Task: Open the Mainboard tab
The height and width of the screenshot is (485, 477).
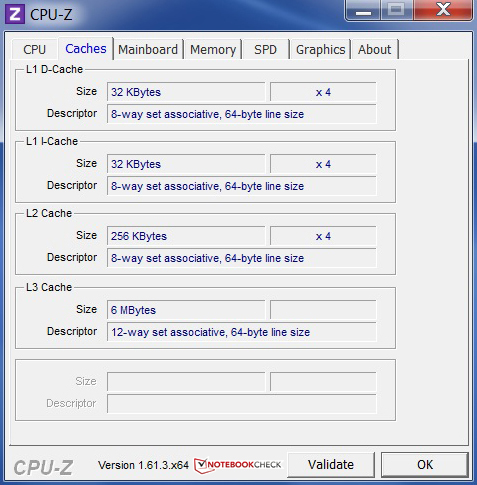Action: [x=148, y=50]
